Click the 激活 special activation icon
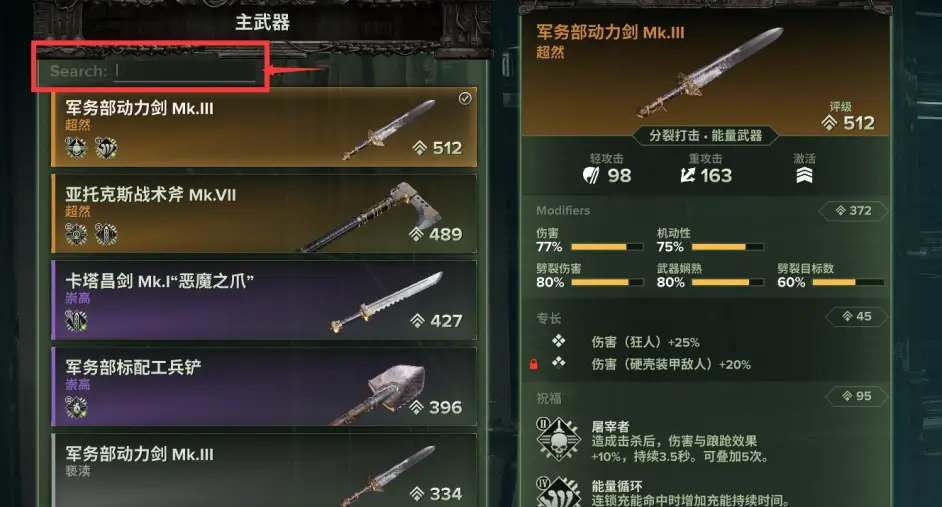 tap(804, 175)
